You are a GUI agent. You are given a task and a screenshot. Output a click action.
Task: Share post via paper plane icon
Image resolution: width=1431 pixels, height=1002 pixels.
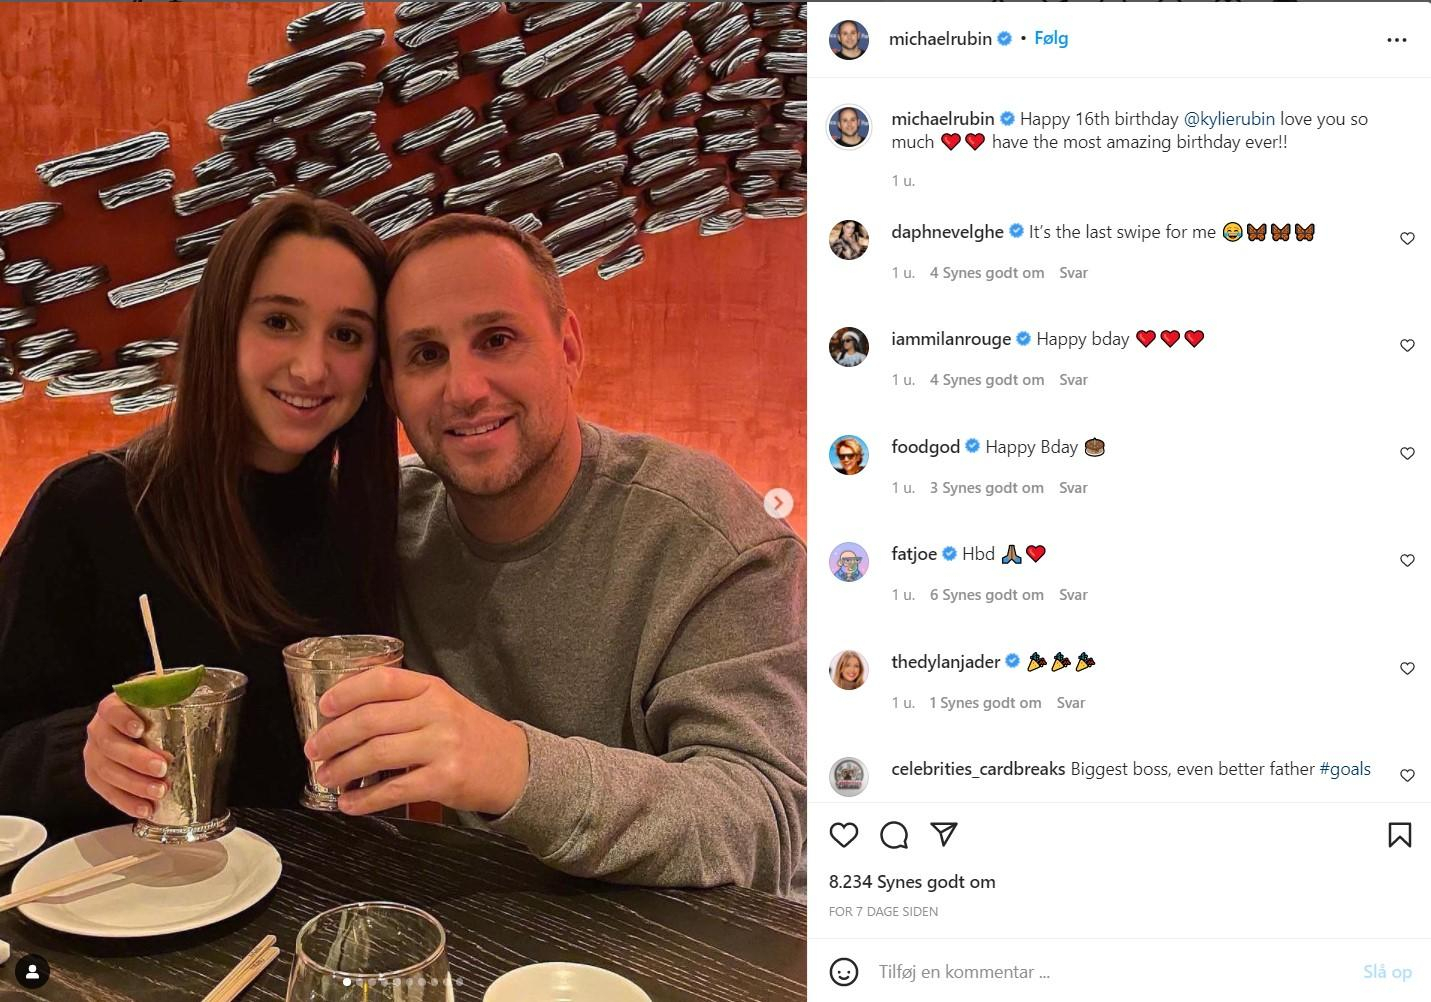[x=944, y=834]
